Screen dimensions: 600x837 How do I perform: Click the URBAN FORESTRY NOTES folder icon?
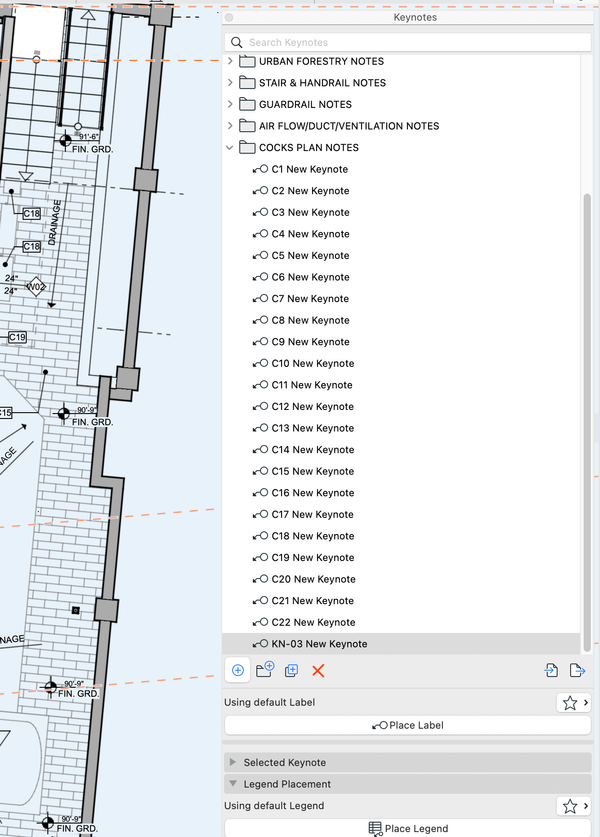(x=247, y=61)
